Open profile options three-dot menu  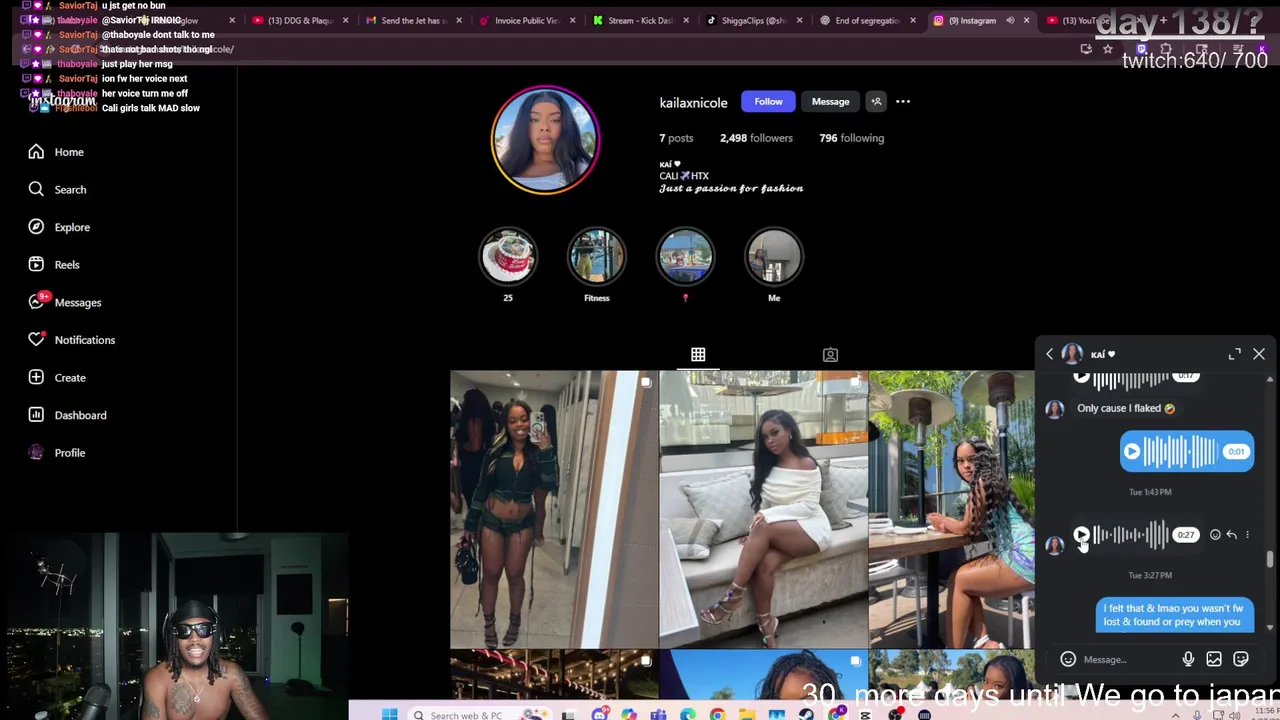pos(903,101)
